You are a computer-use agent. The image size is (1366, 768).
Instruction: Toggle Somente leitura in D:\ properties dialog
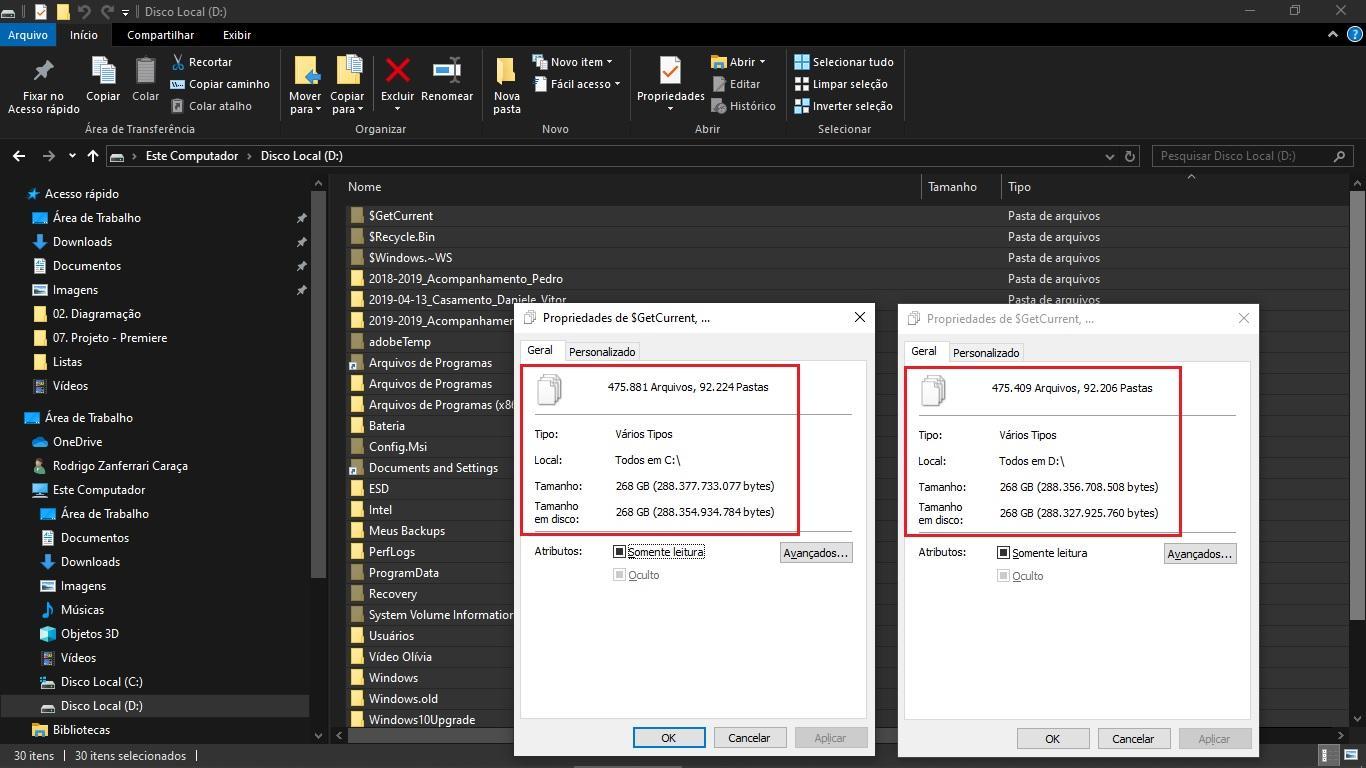[1003, 553]
